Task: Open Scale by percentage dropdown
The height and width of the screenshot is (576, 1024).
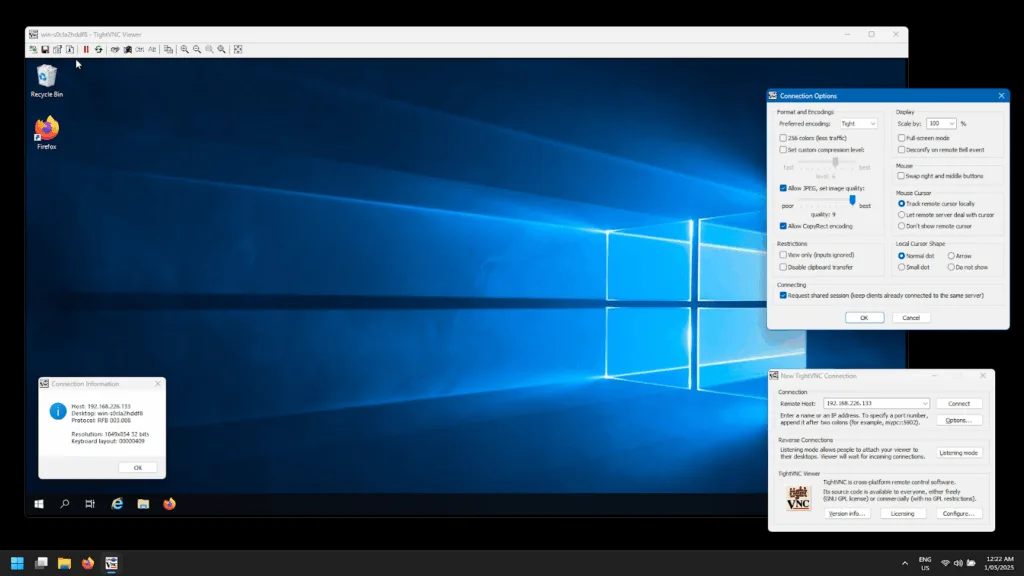Action: pyautogui.click(x=941, y=123)
